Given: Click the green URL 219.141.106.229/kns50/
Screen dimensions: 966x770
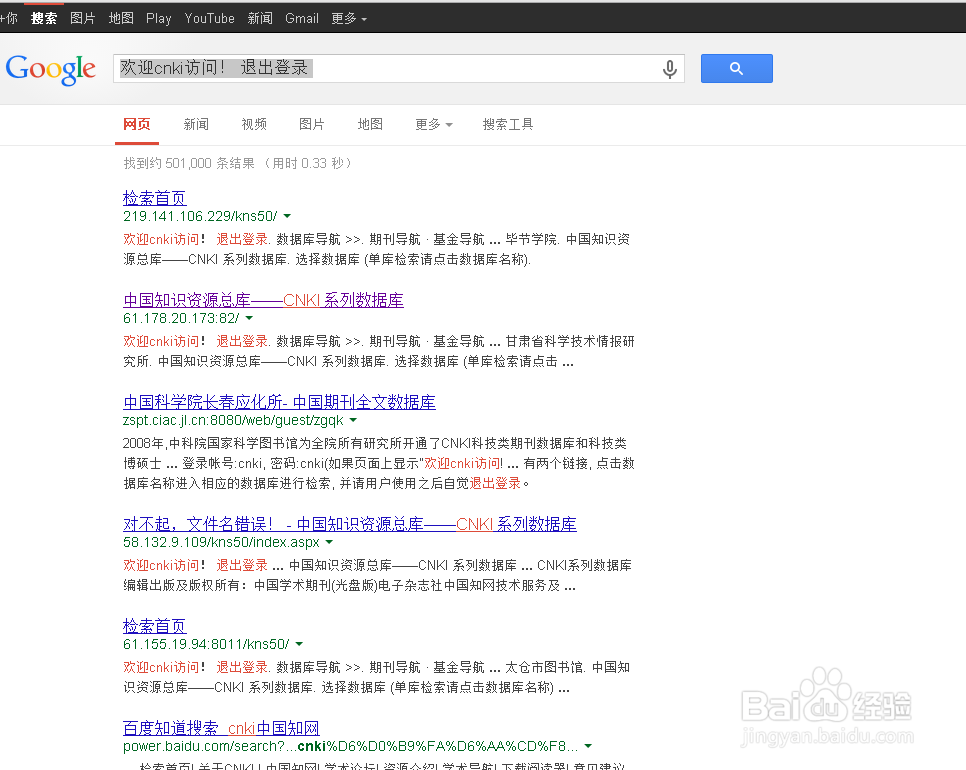Looking at the screenshot, I should [200, 216].
